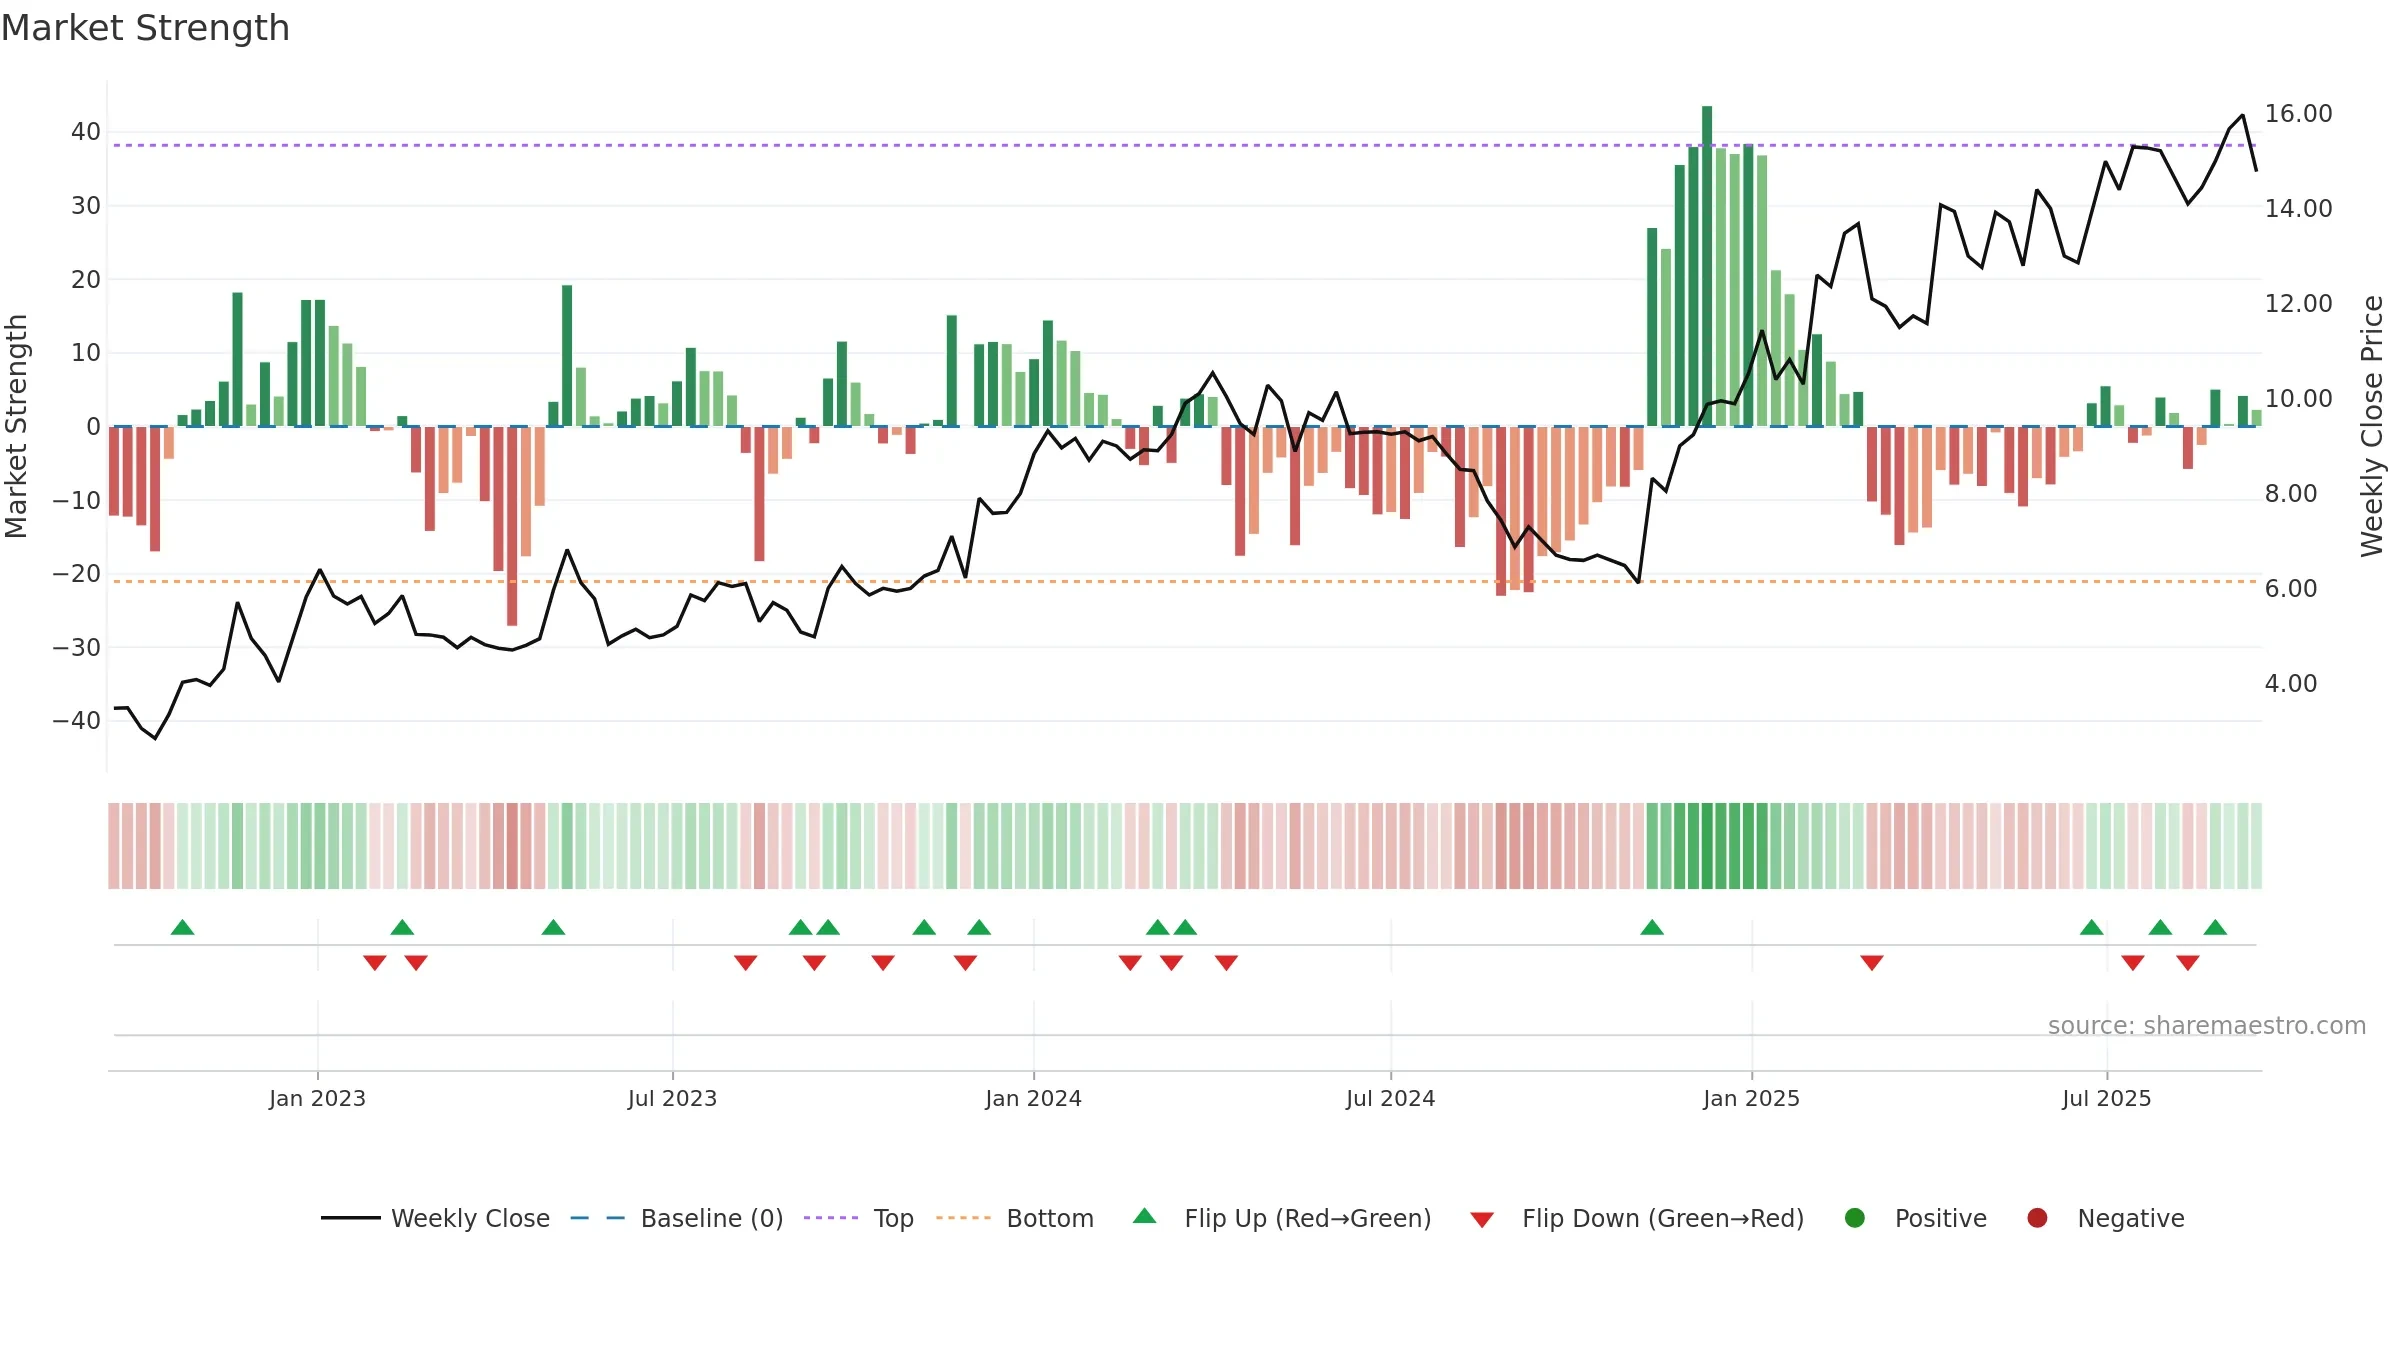This screenshot has width=2400, height=1350.
Task: Toggle the Negative legend entry
Action: pyautogui.click(x=2105, y=1218)
